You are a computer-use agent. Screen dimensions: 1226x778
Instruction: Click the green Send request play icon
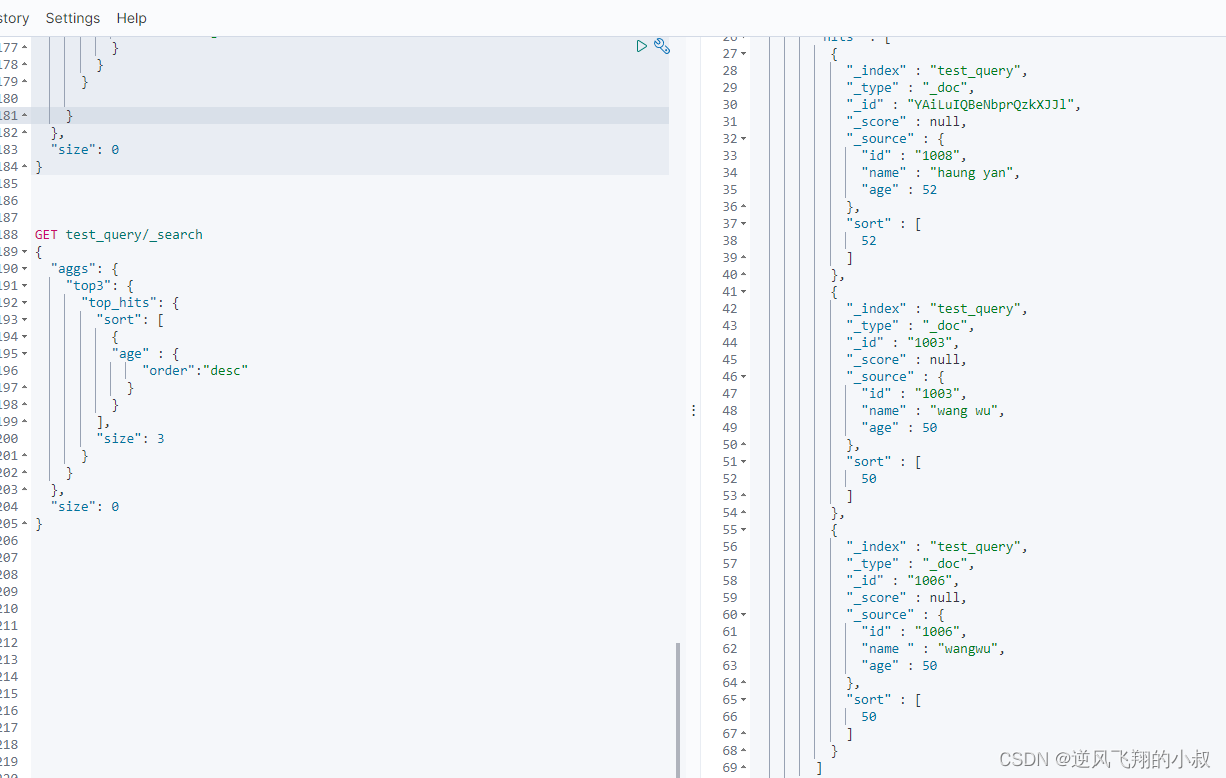tap(642, 46)
